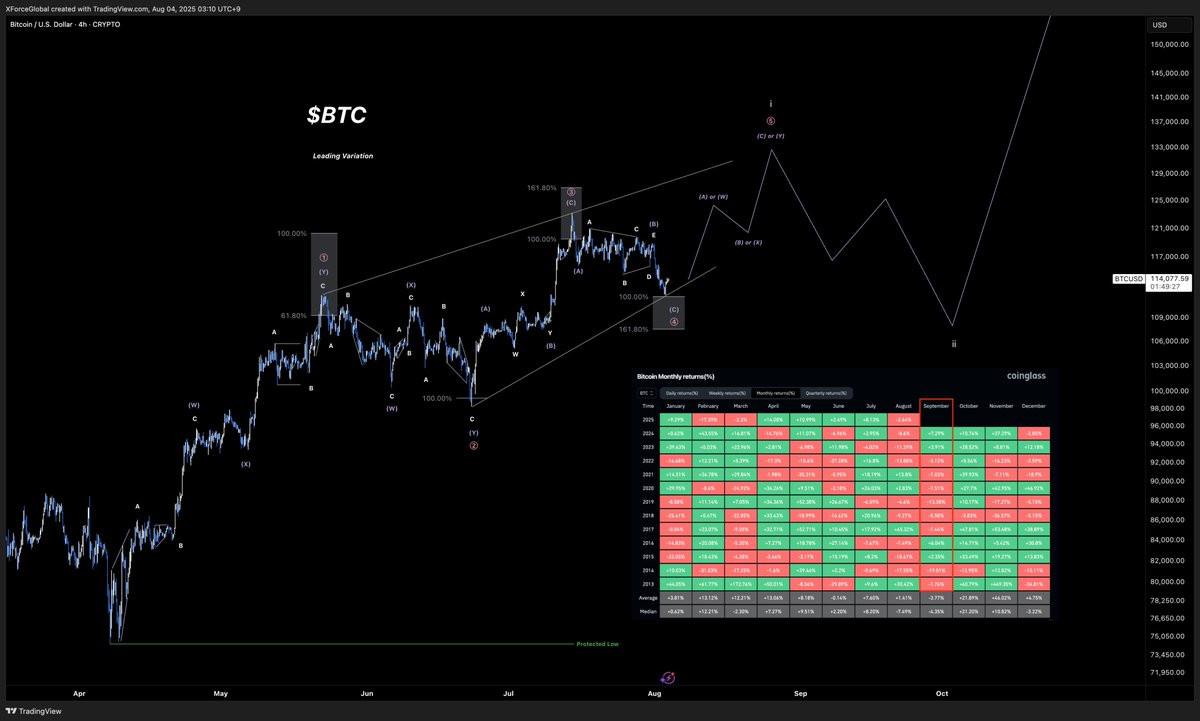Open the BTC coin selector in returns table
Image resolution: width=1200 pixels, height=721 pixels.
[646, 393]
